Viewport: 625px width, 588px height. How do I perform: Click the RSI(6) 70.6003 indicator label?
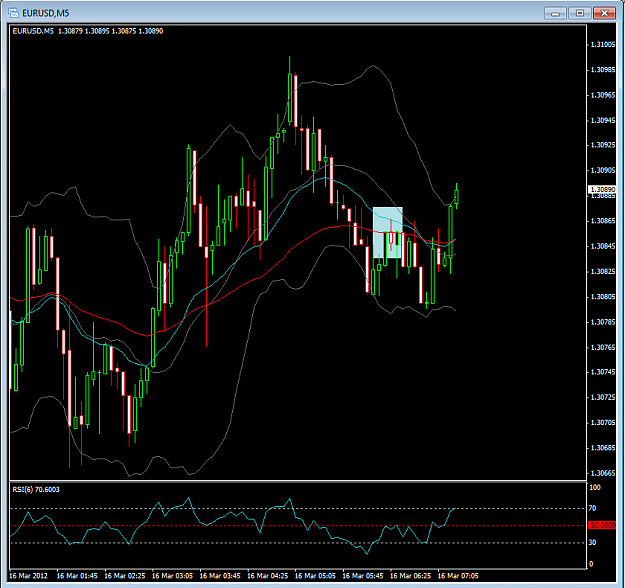(x=36, y=489)
